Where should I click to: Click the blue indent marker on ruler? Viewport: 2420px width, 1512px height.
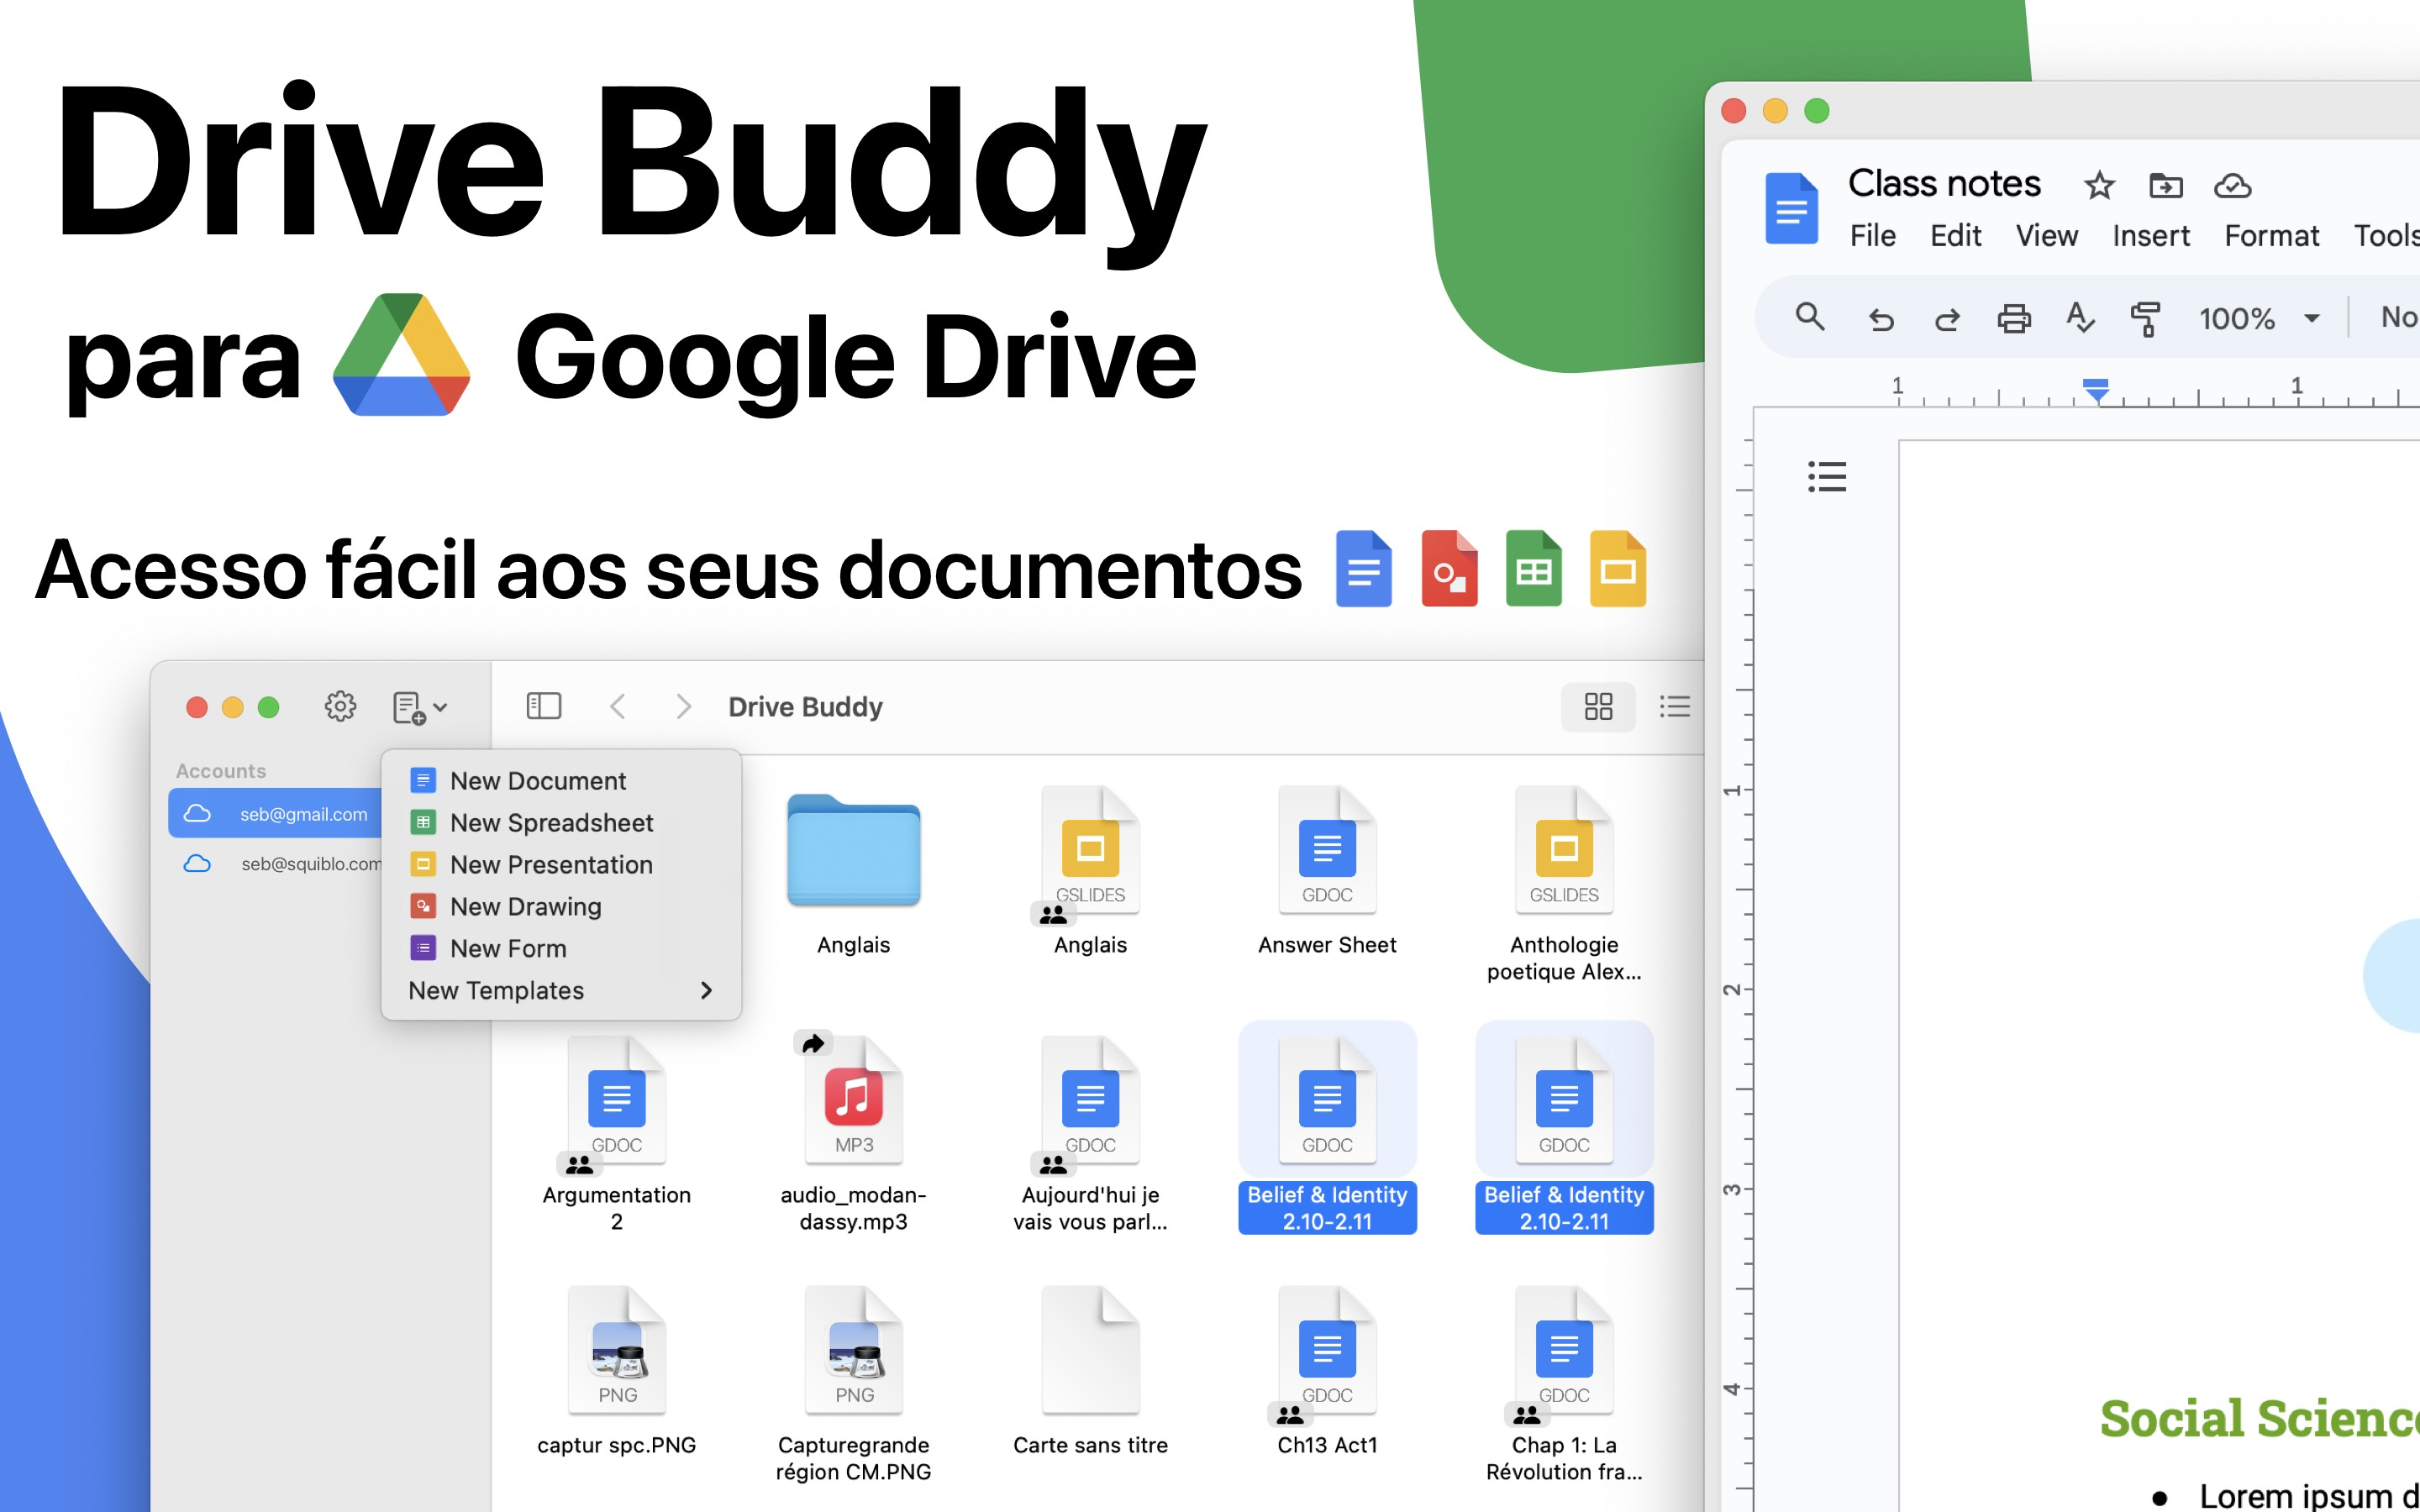pyautogui.click(x=2096, y=389)
